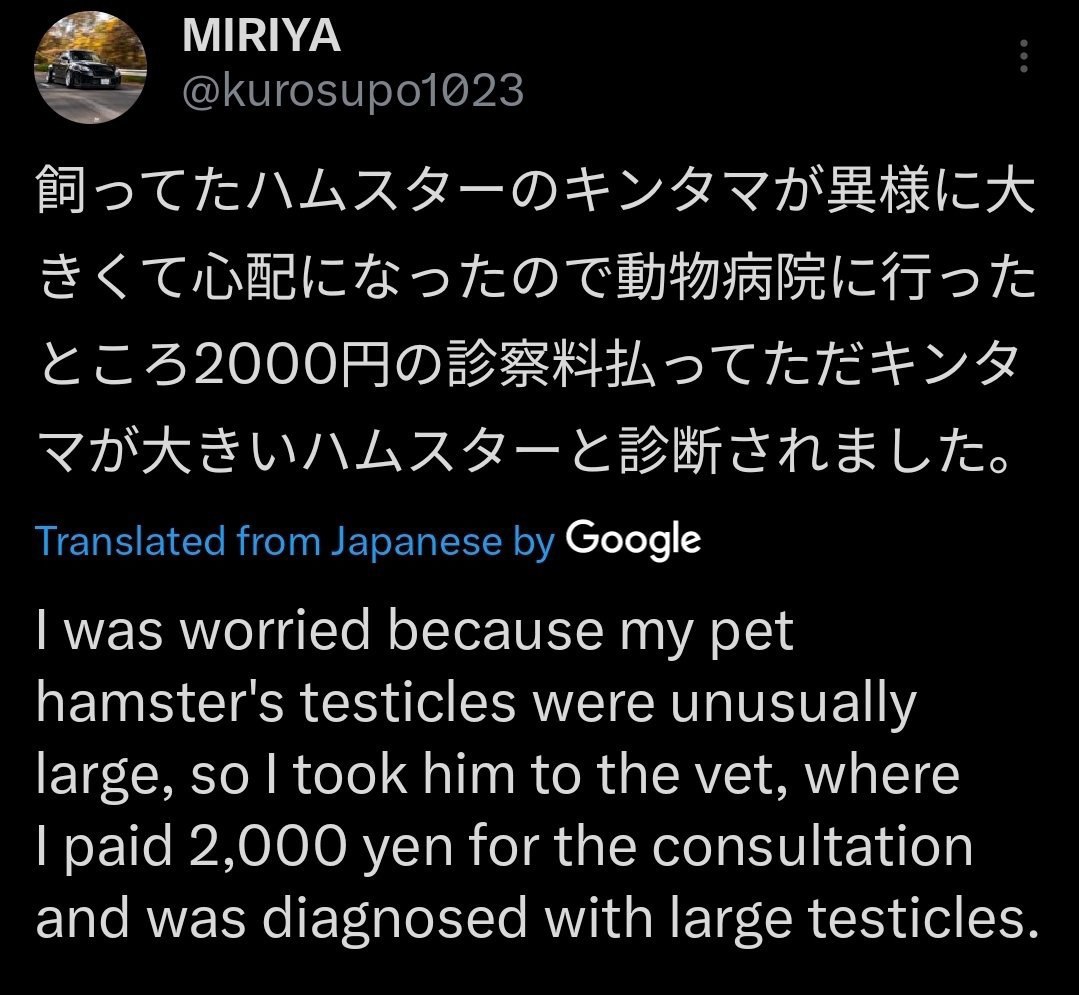1079x995 pixels.
Task: Click the Google logo
Action: pyautogui.click(x=633, y=540)
